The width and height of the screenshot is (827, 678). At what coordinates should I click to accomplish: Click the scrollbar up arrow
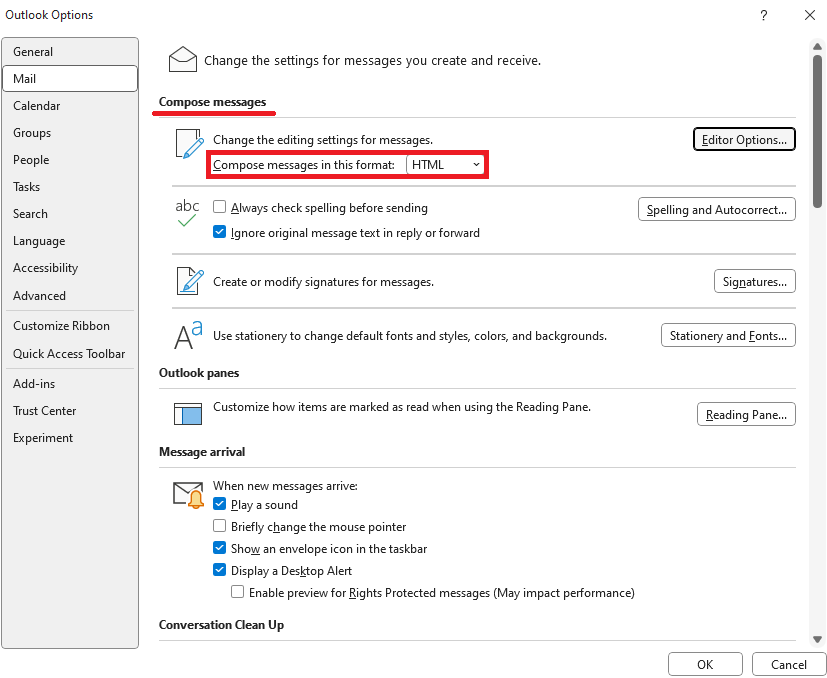click(x=817, y=47)
